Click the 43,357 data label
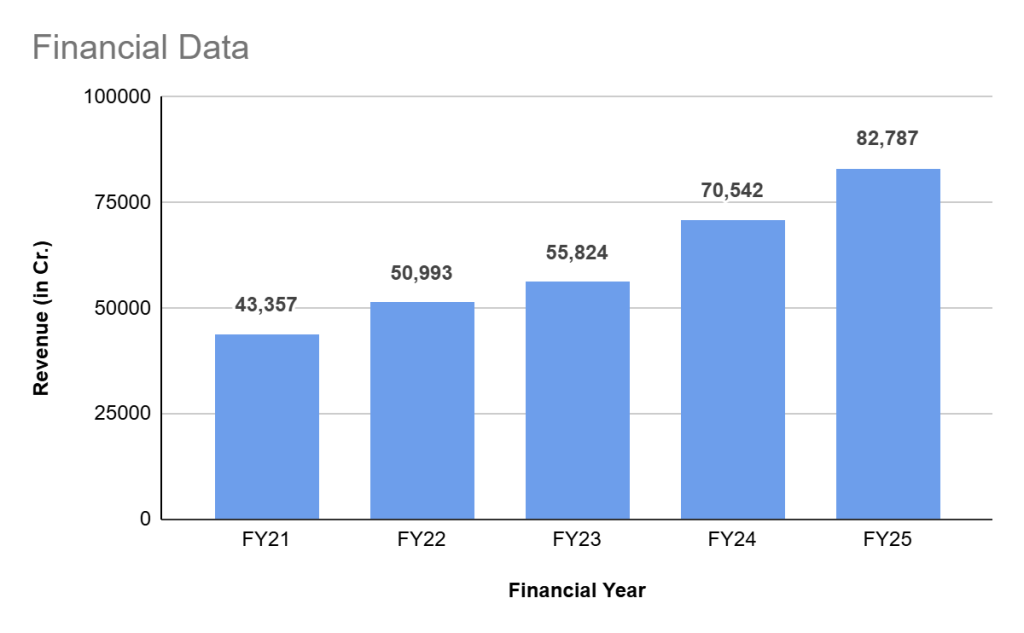This screenshot has width=1024, height=633. point(267,305)
